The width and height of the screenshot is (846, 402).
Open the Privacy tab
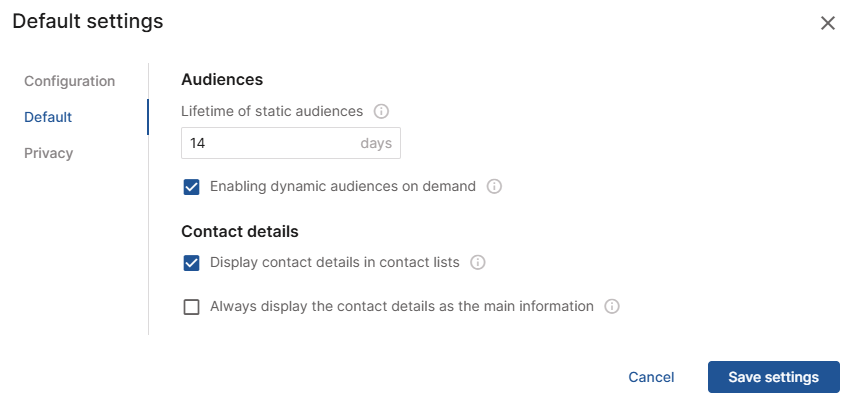pyautogui.click(x=49, y=153)
